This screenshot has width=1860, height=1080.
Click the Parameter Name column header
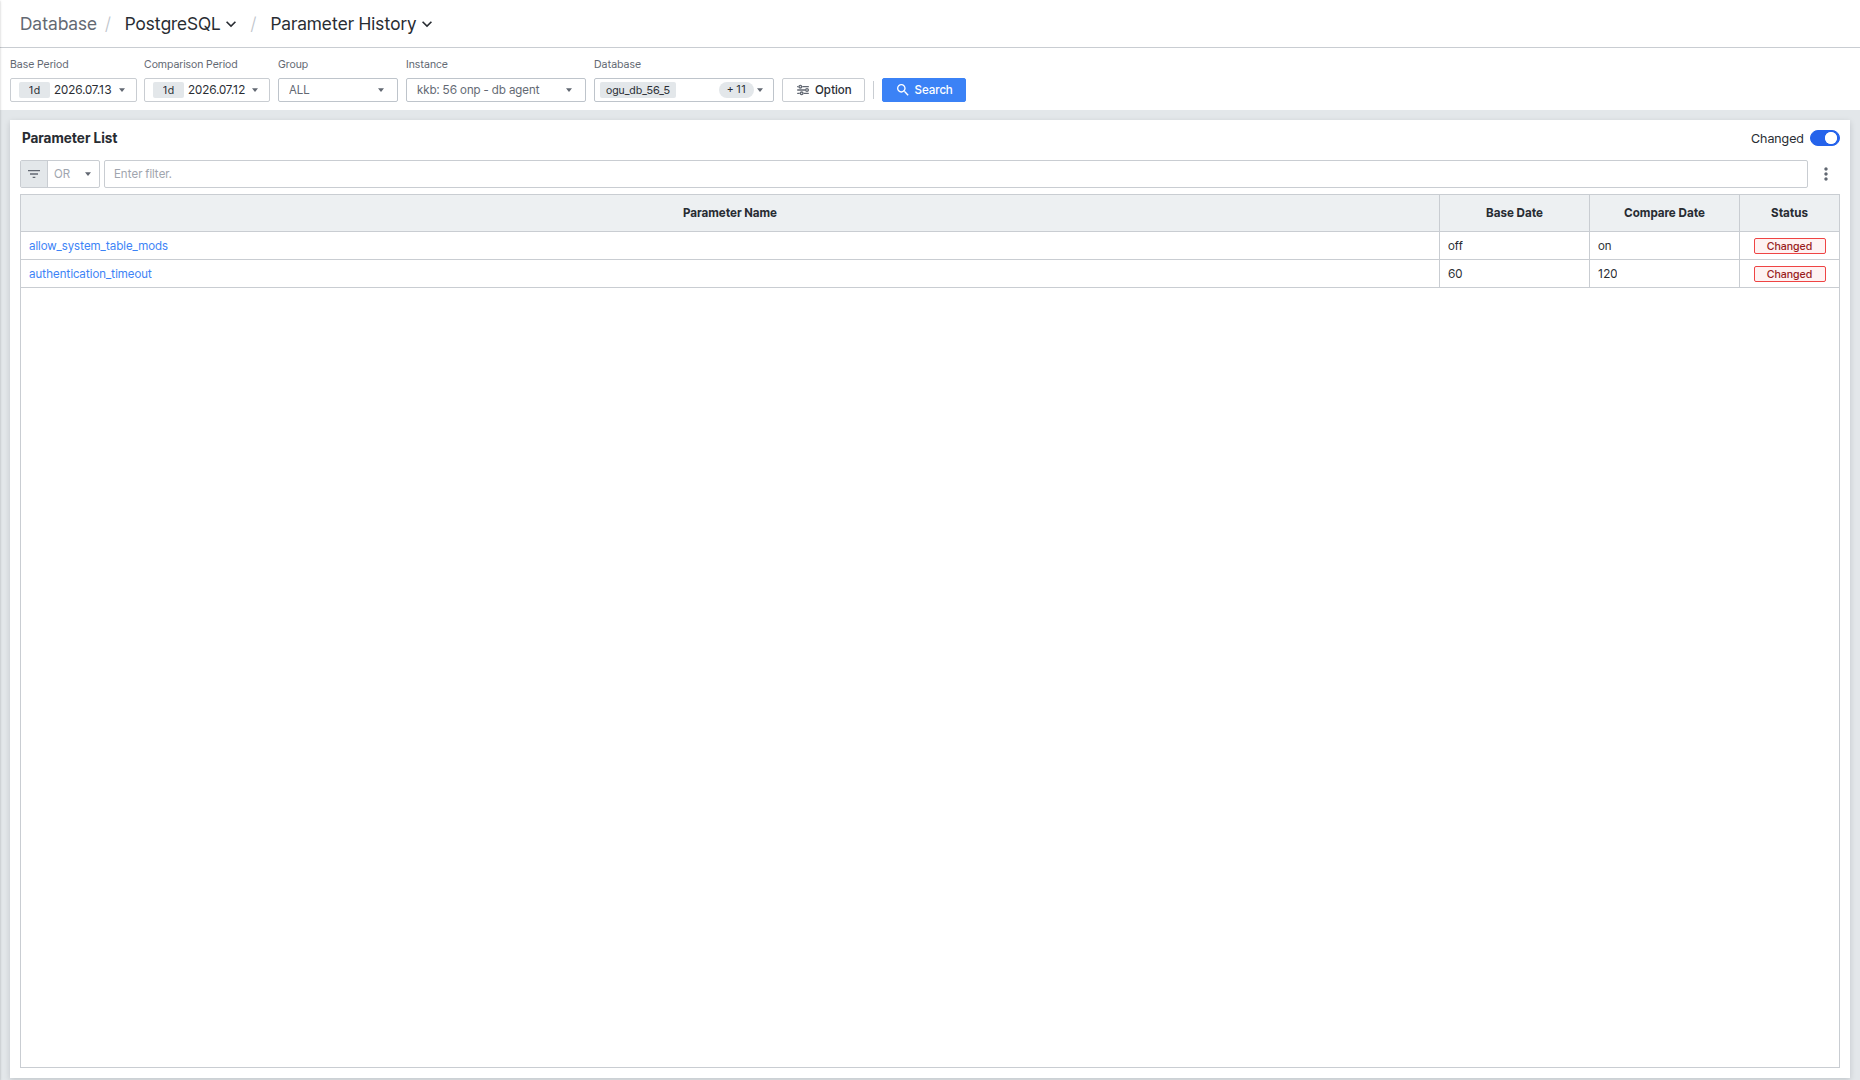click(730, 213)
